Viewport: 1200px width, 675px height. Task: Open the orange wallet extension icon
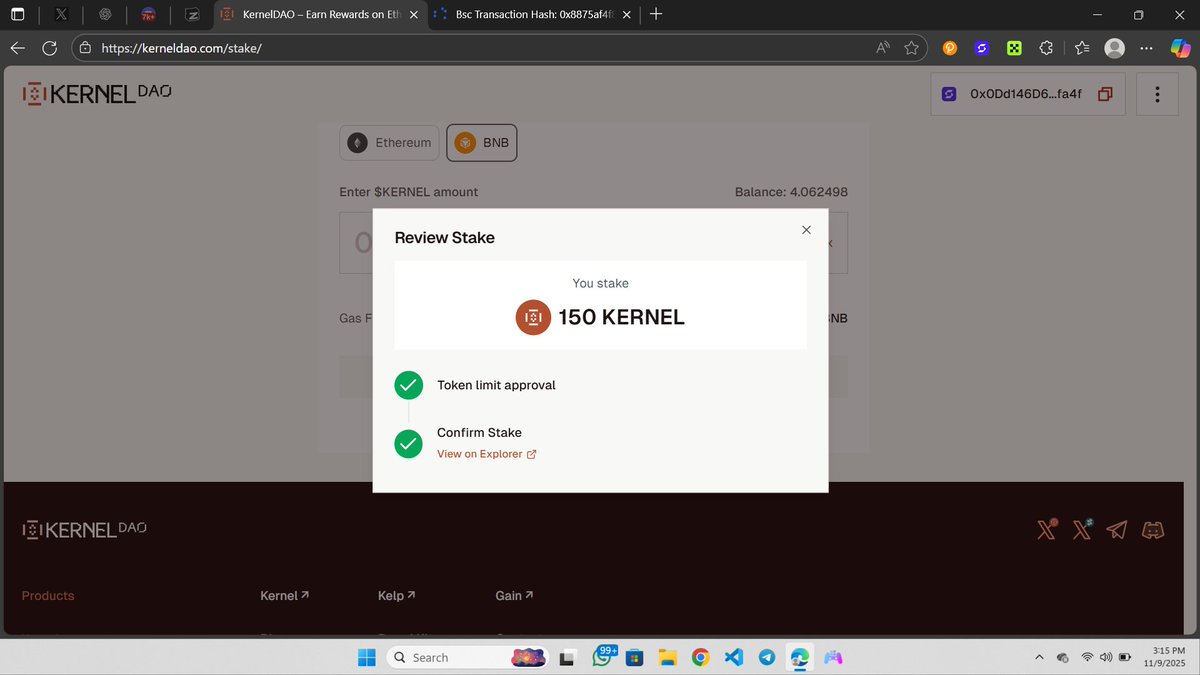click(x=950, y=47)
